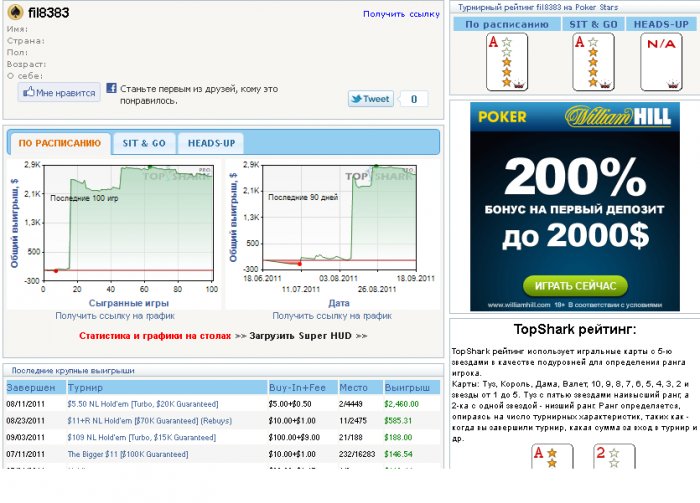Click the 'Последние крупные выигрыши' section title

tap(73, 370)
